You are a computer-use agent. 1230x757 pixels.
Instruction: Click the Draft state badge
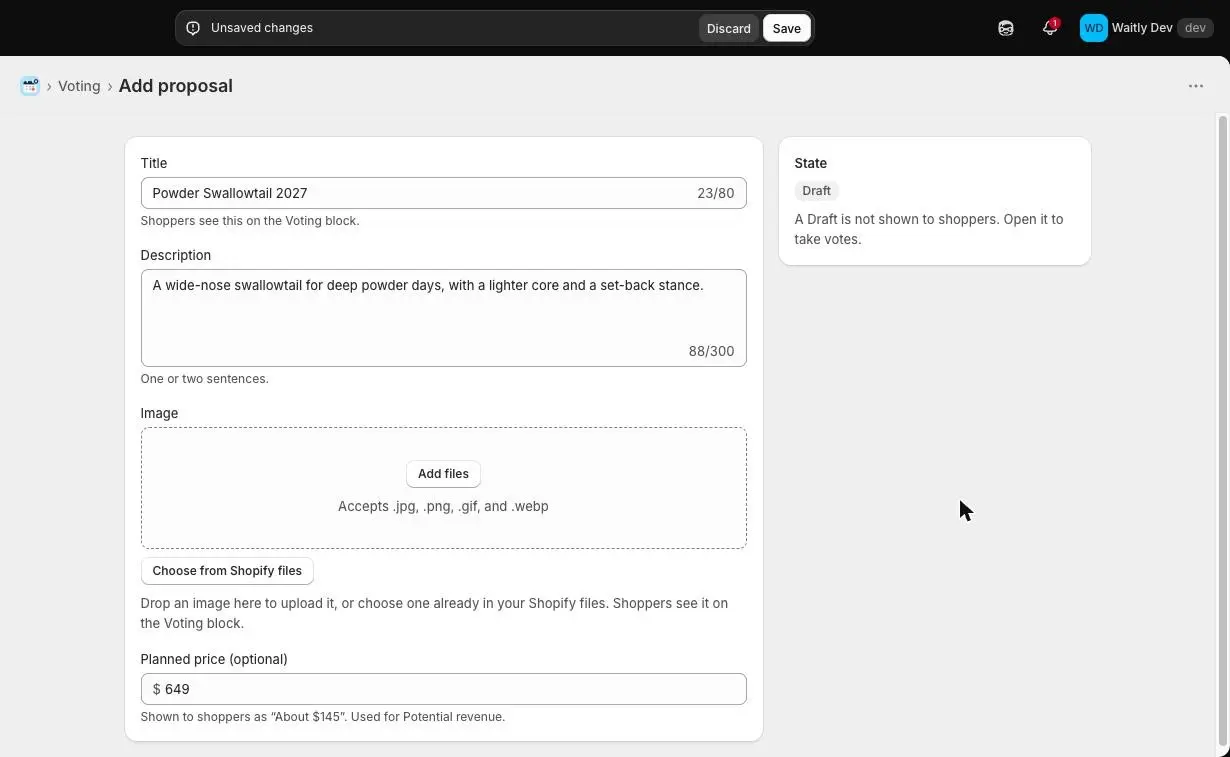[816, 191]
